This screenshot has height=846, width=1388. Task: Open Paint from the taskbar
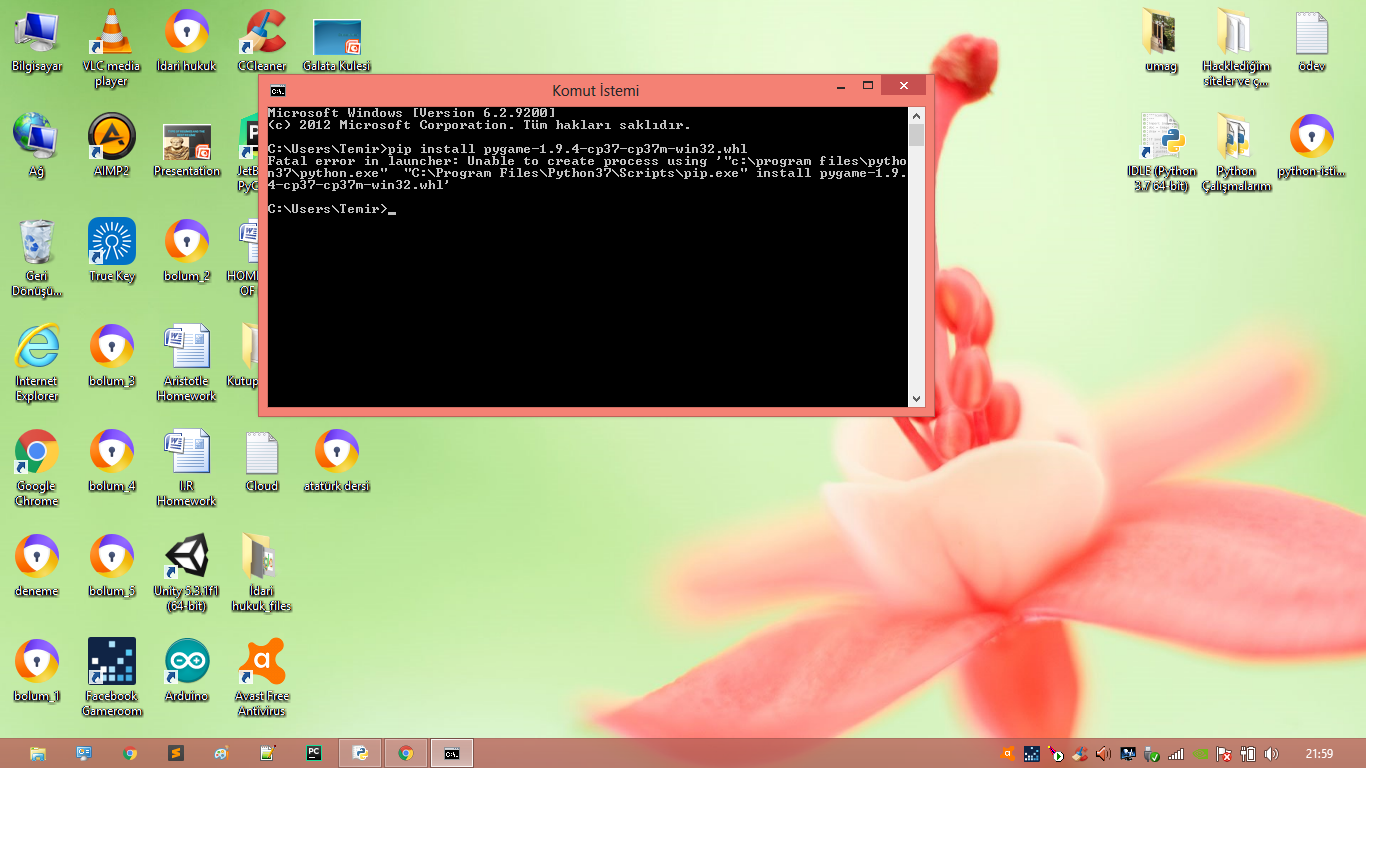222,754
